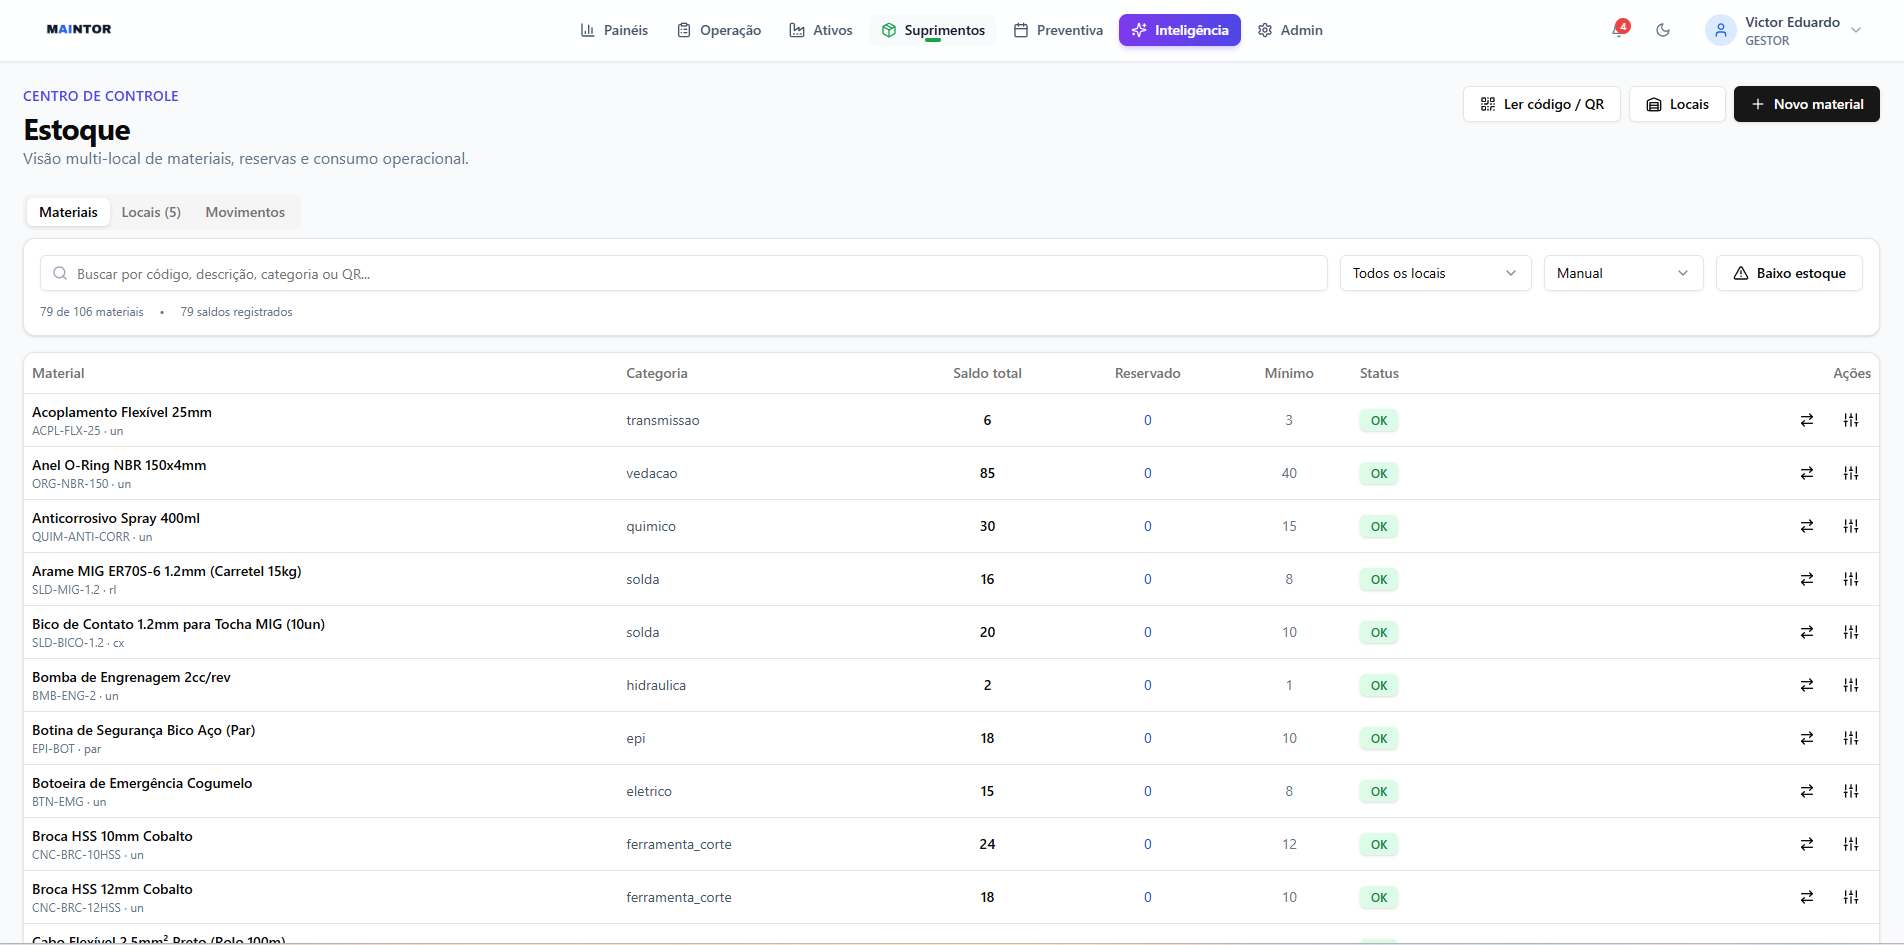The width and height of the screenshot is (1904, 945).
Task: Click the Categoria column header
Action: pos(657,373)
